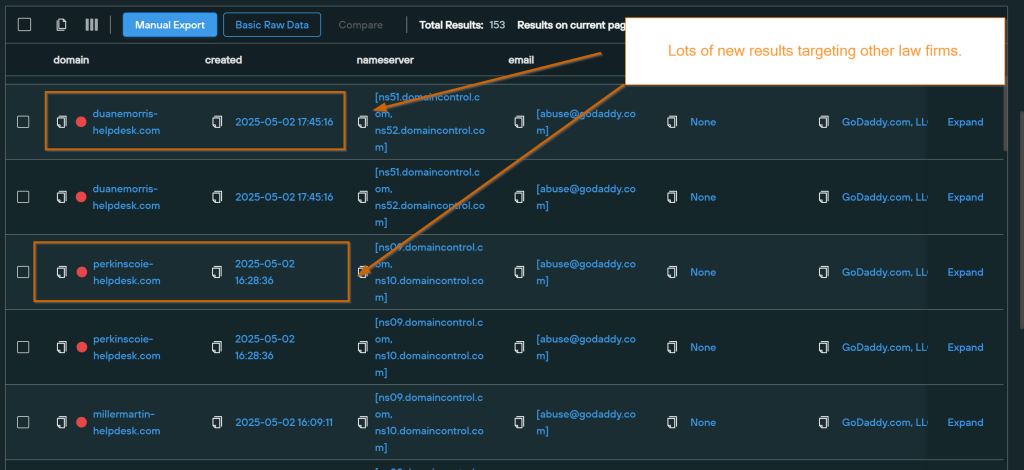Open first duanemorris-helpdesk.com domain link

pos(127,122)
